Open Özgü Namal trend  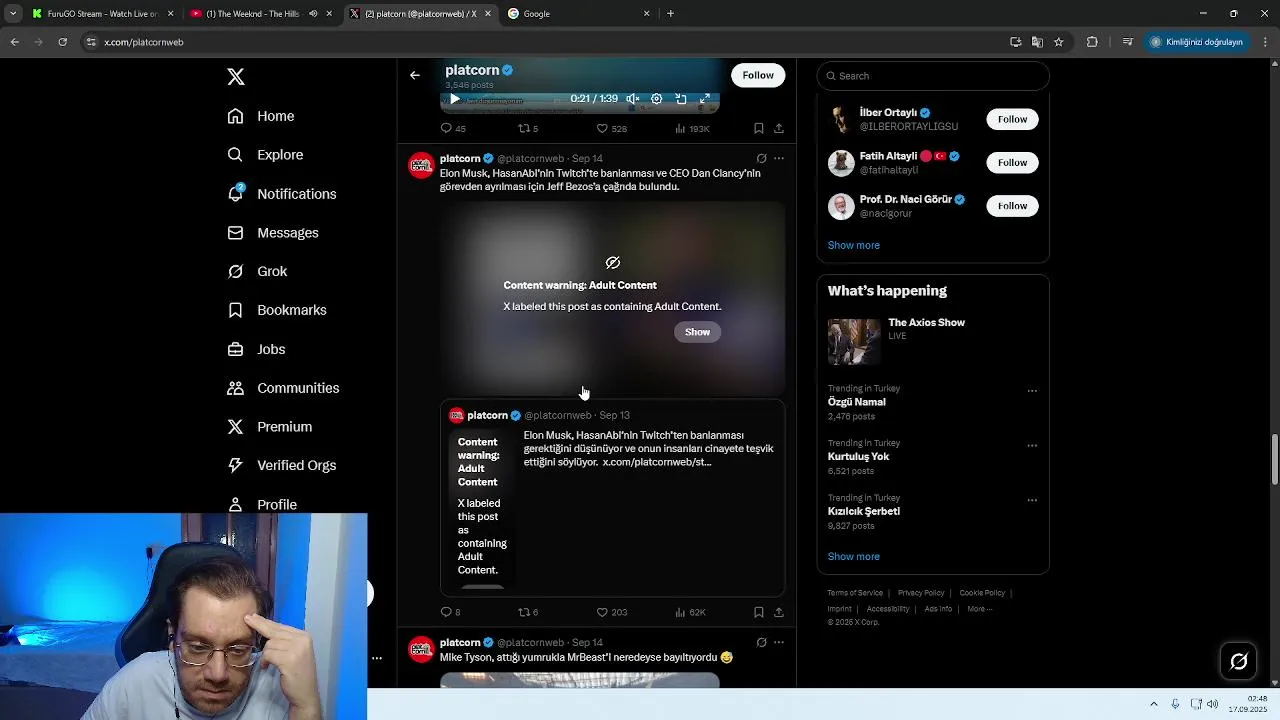(856, 402)
